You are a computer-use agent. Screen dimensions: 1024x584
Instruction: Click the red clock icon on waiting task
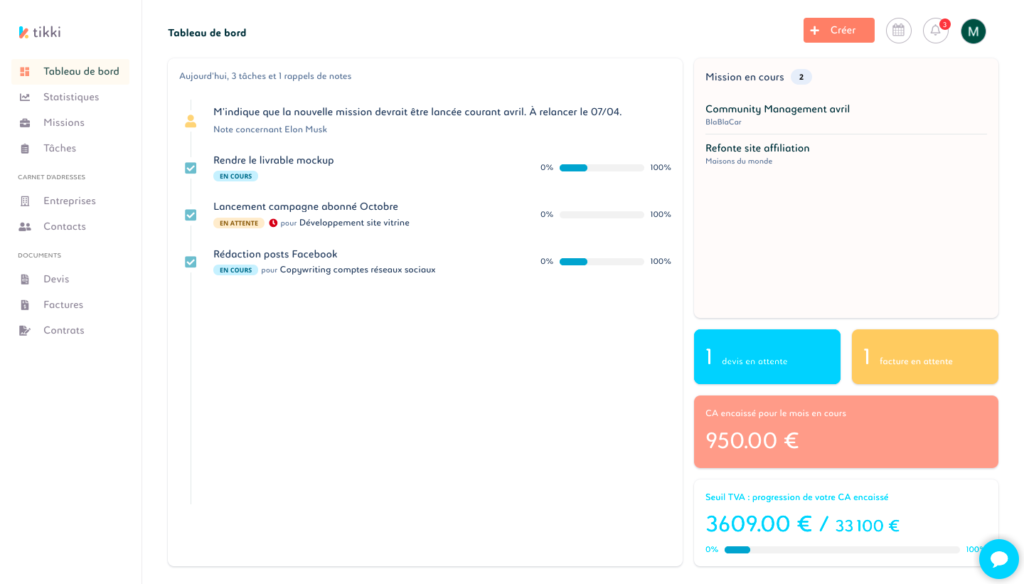273,223
